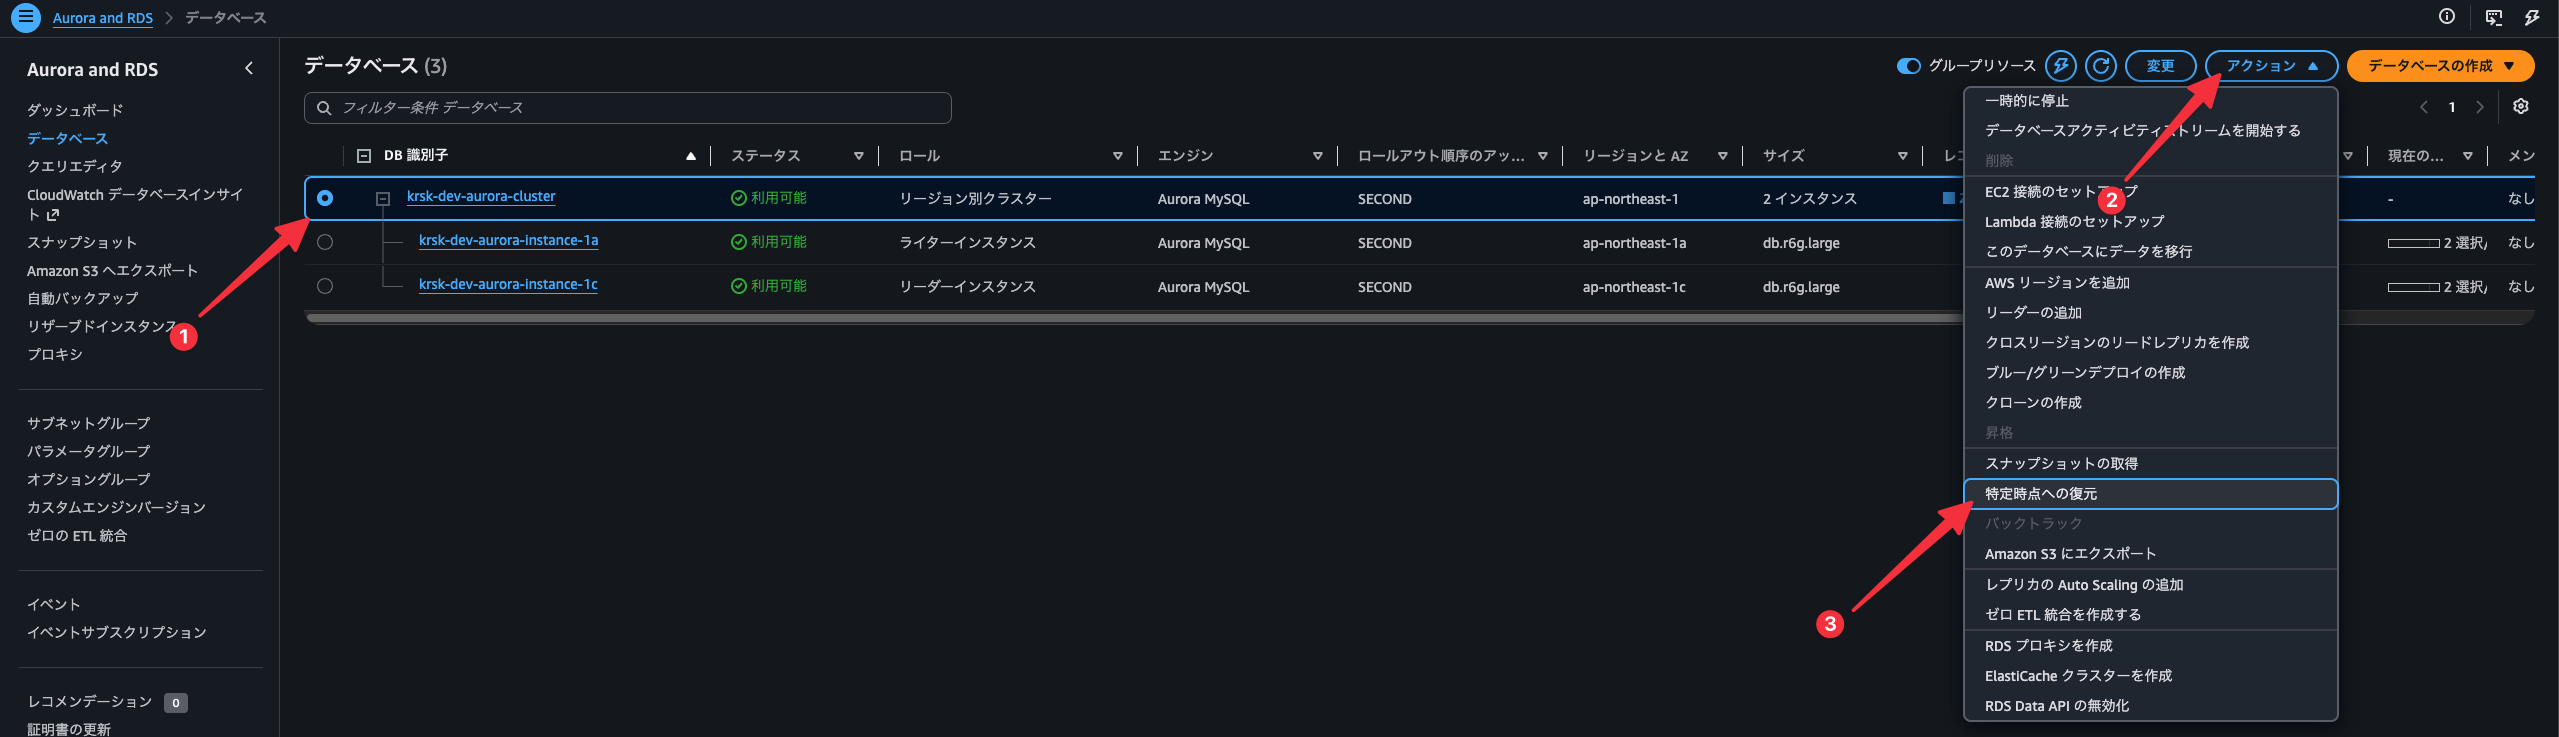Choose Lambda 接続のセットアップ from the actions menu
Viewport: 2559px width, 737px height.
click(x=2150, y=222)
